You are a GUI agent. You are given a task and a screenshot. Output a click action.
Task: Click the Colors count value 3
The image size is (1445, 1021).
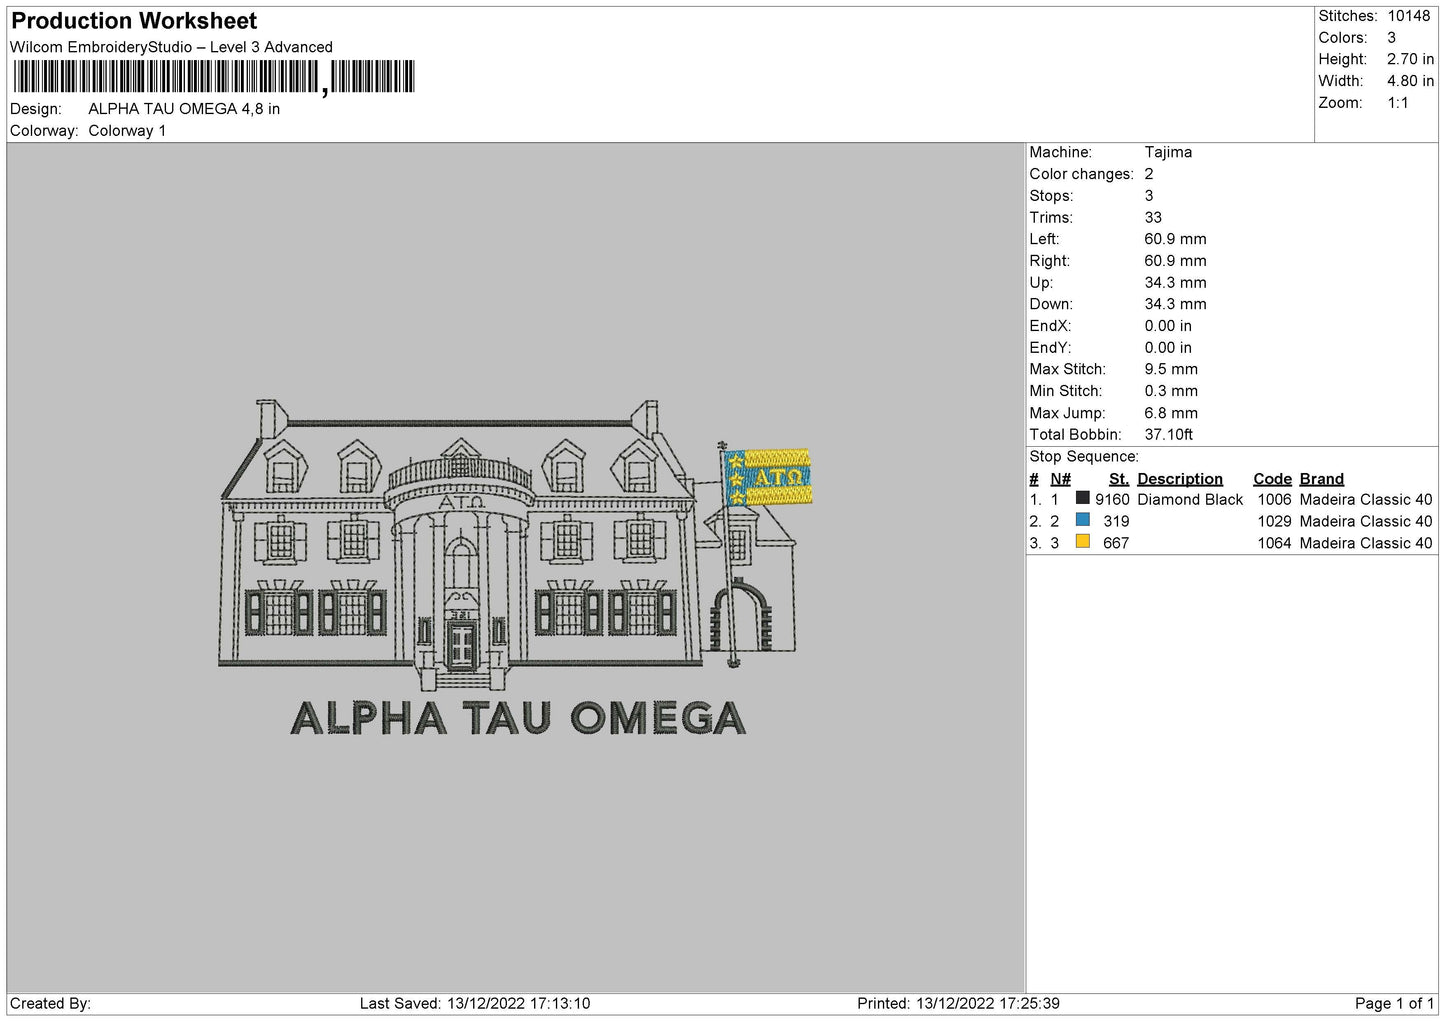pyautogui.click(x=1391, y=38)
